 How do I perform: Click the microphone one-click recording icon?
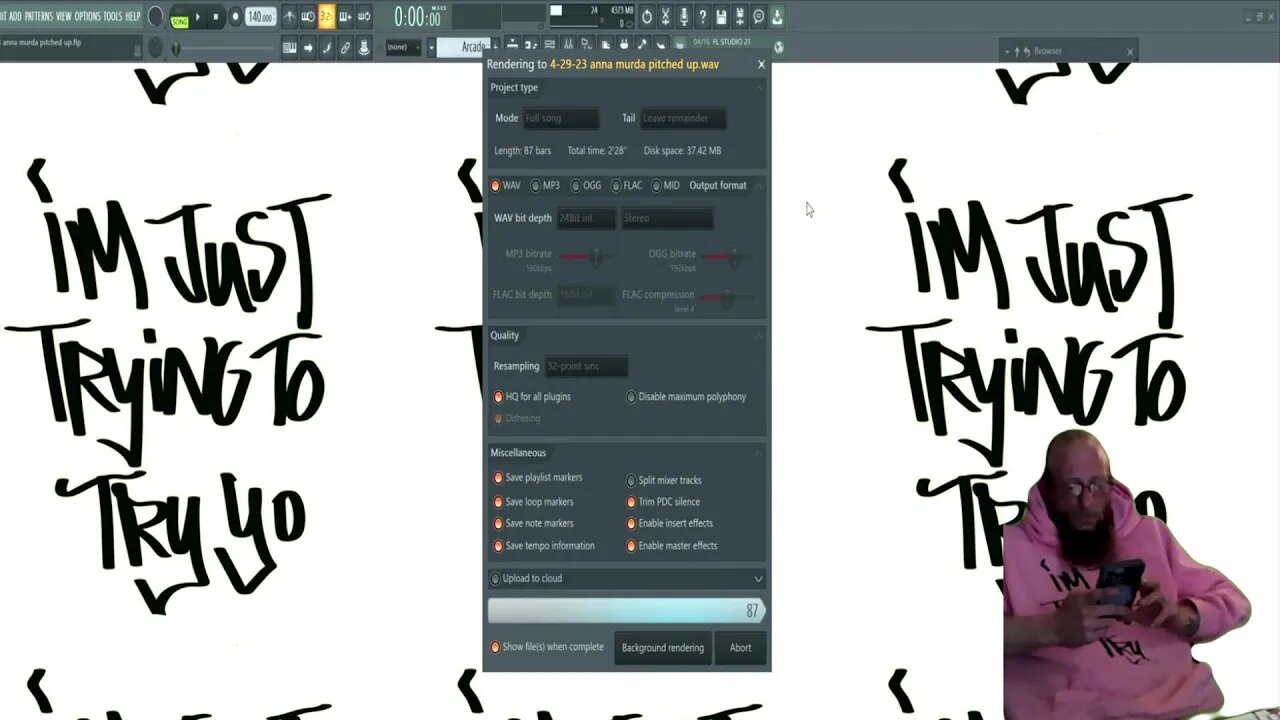(684, 17)
